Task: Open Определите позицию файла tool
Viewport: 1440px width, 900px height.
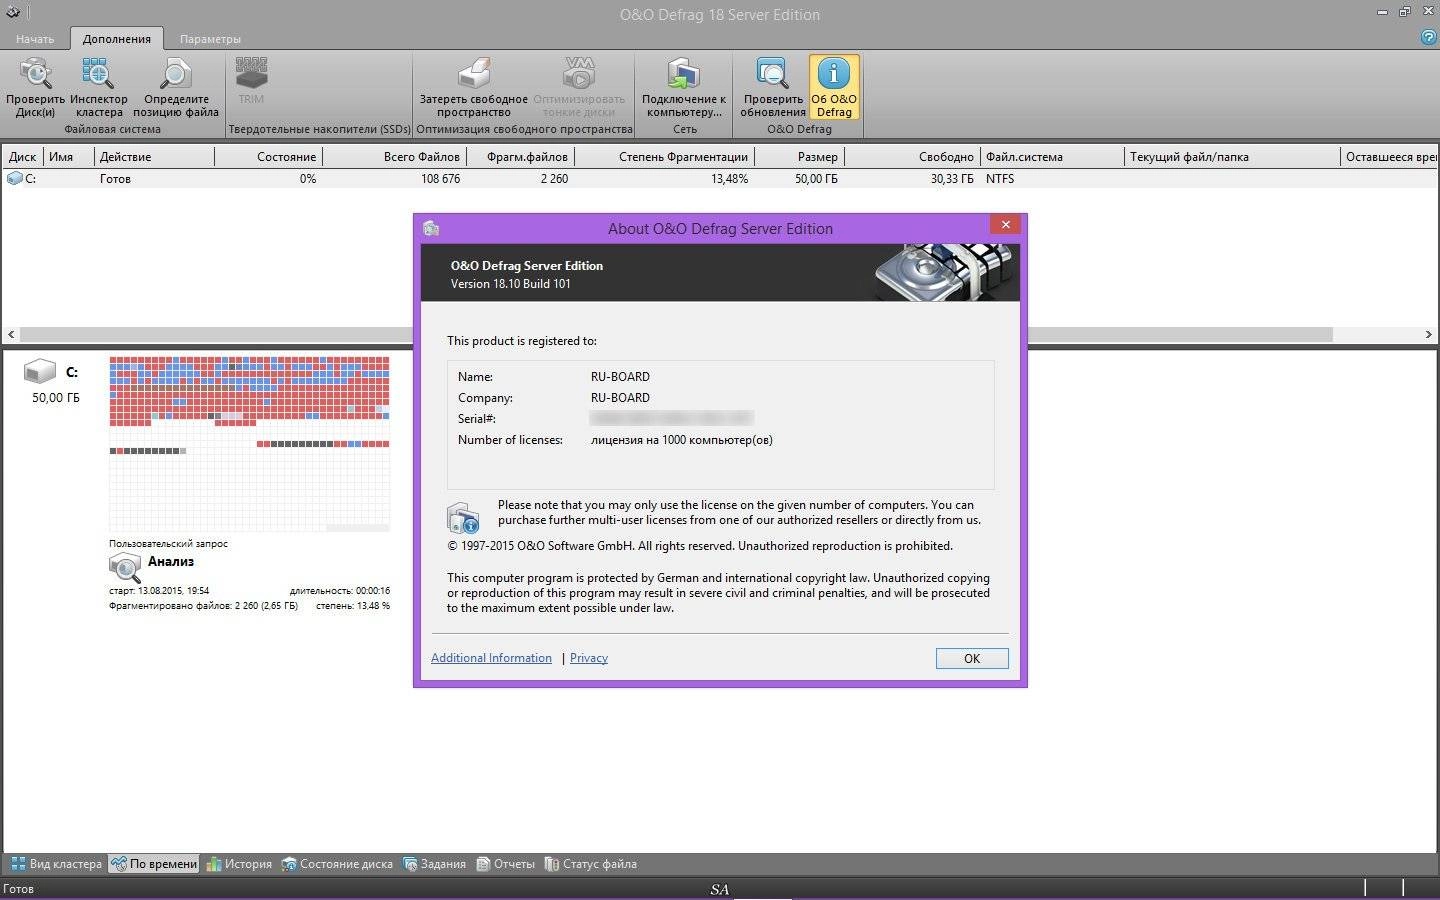Action: point(176,88)
